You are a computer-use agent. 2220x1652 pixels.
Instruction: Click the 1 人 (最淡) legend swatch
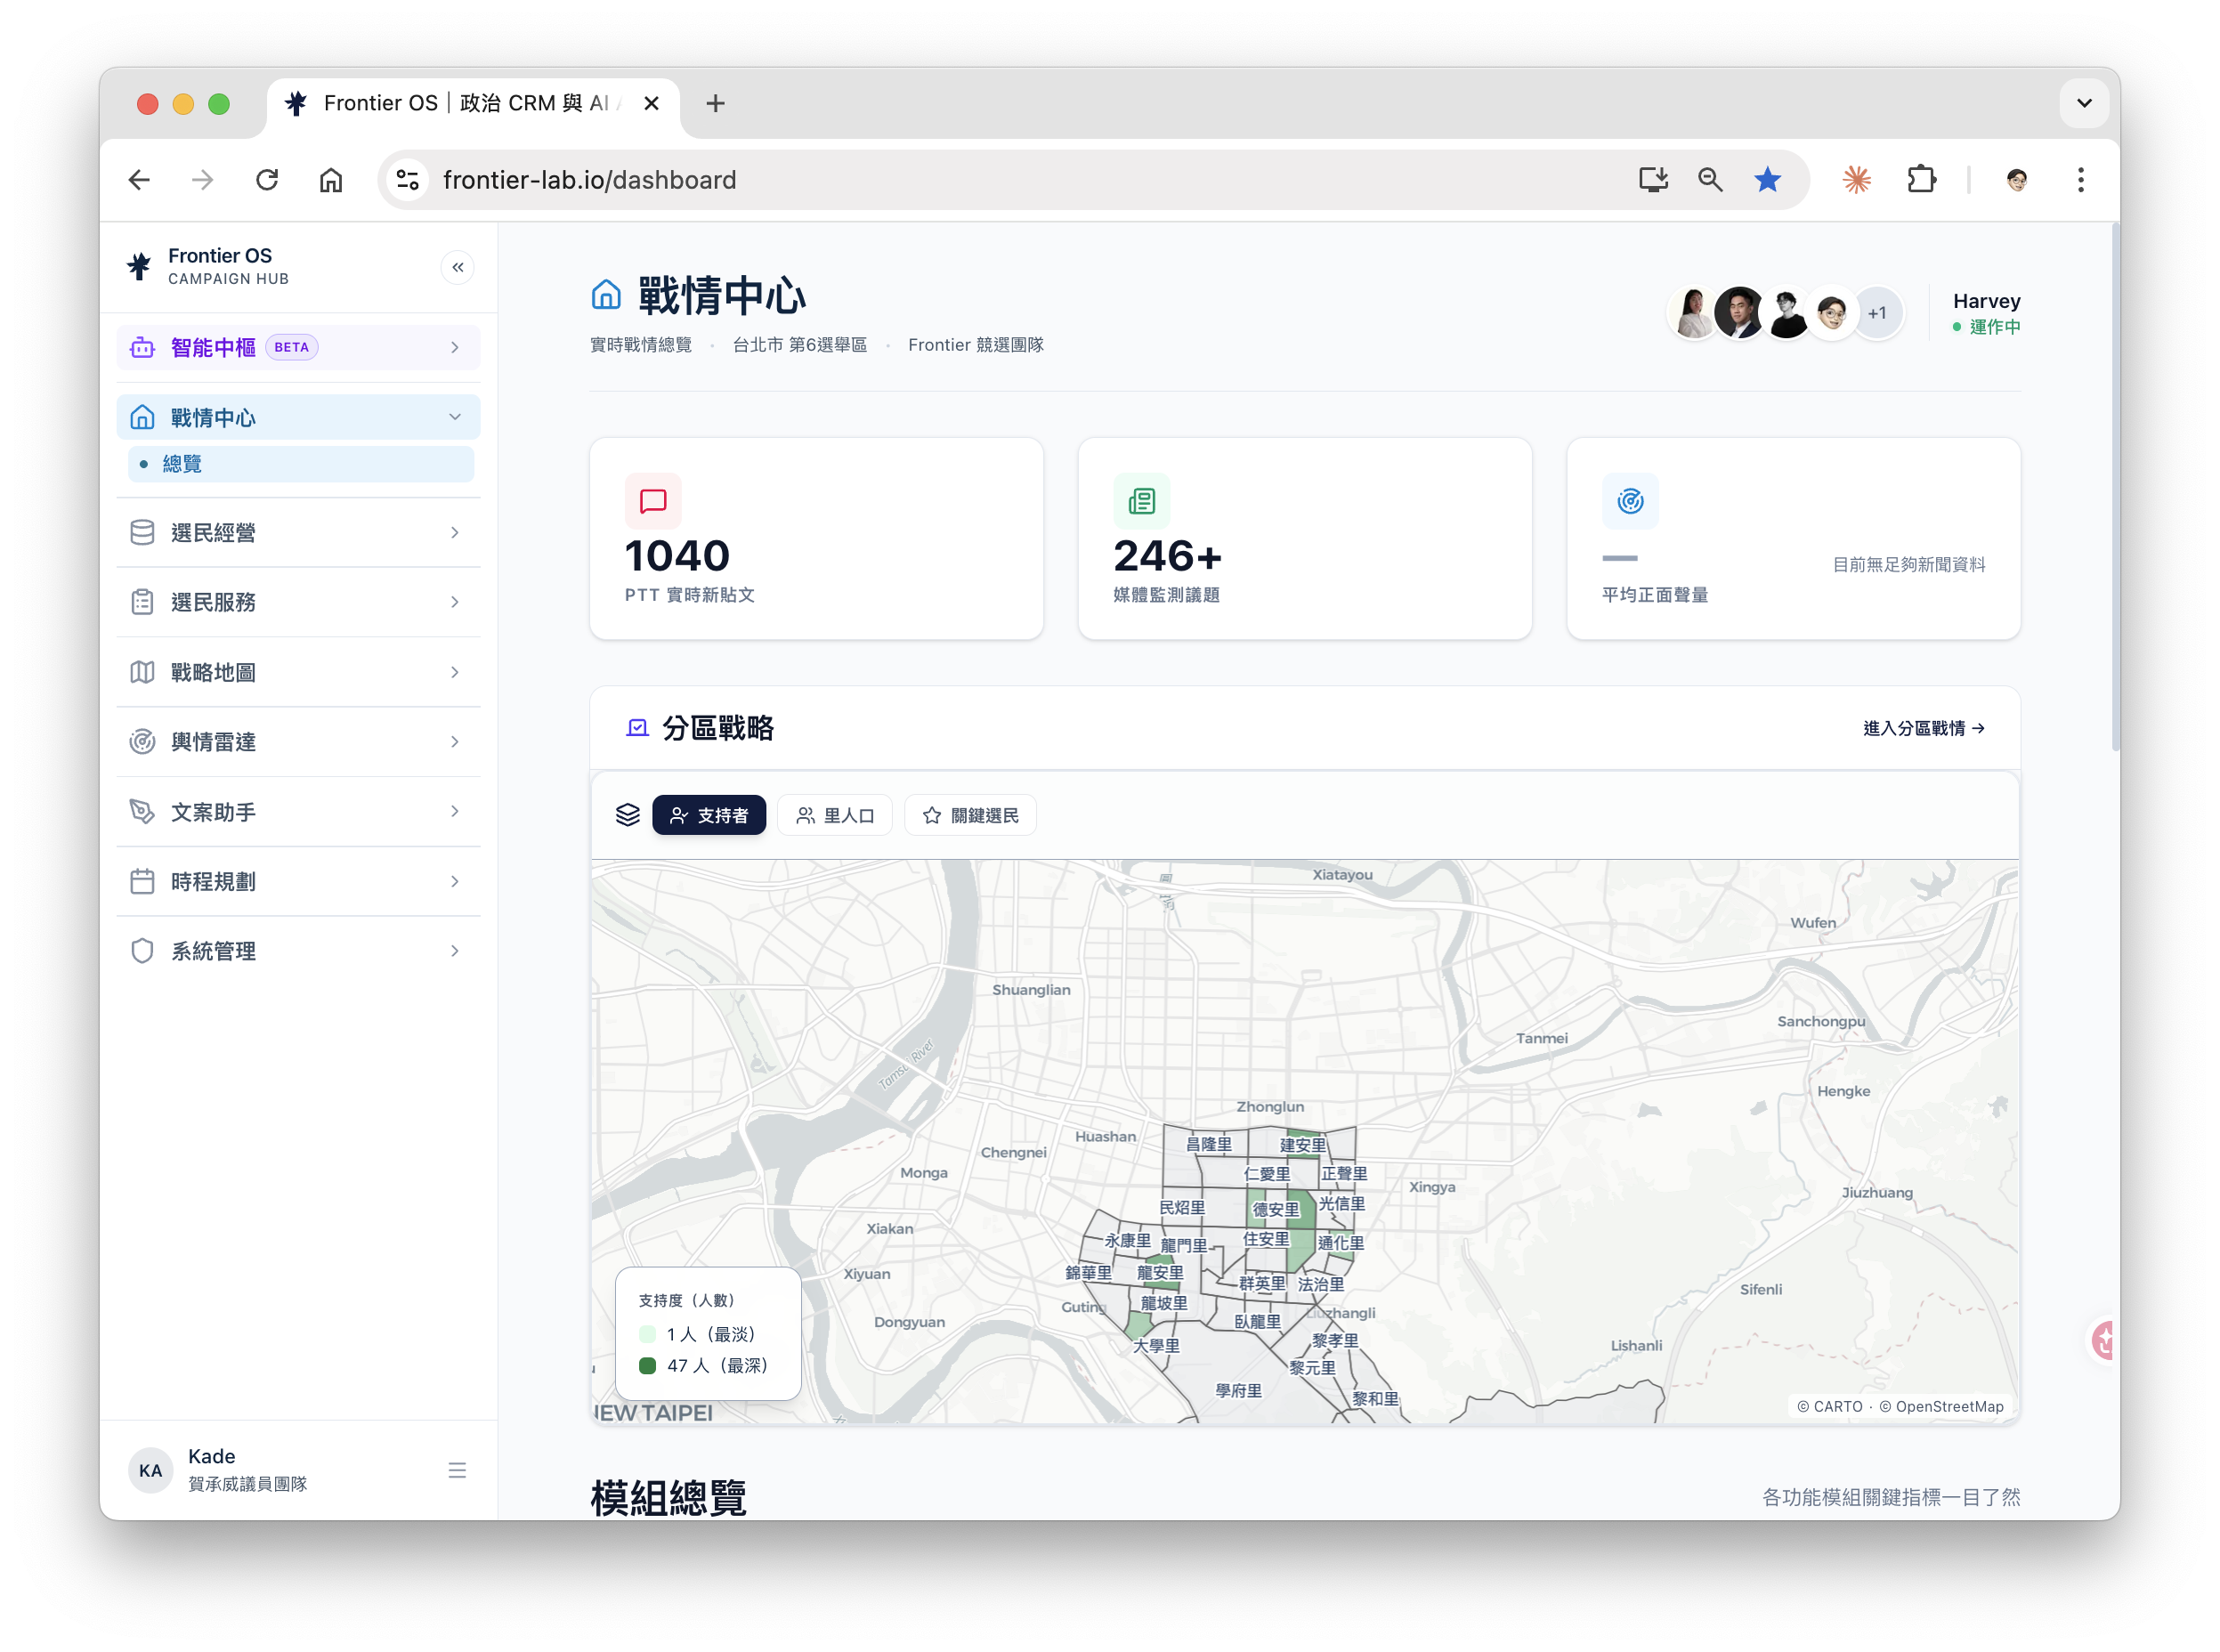click(x=647, y=1334)
